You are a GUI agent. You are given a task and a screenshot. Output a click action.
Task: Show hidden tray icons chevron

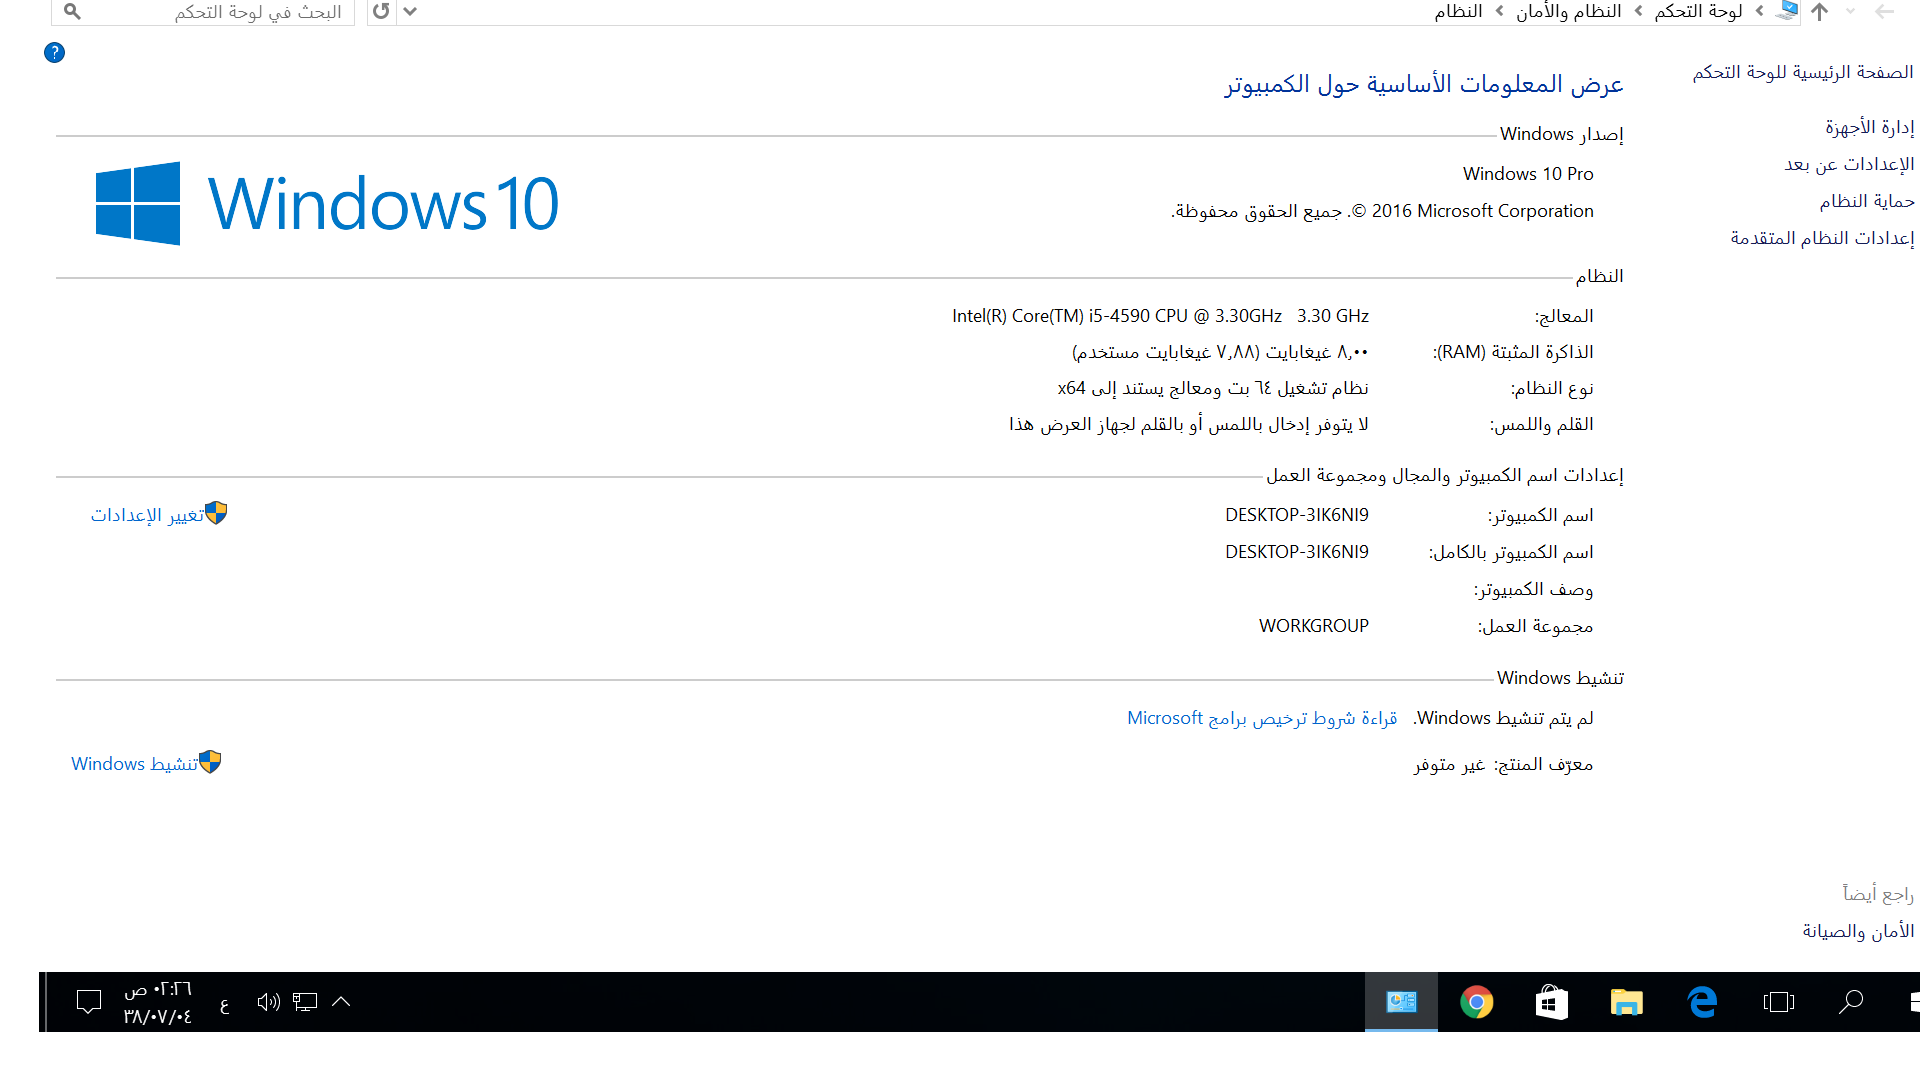tap(341, 1002)
